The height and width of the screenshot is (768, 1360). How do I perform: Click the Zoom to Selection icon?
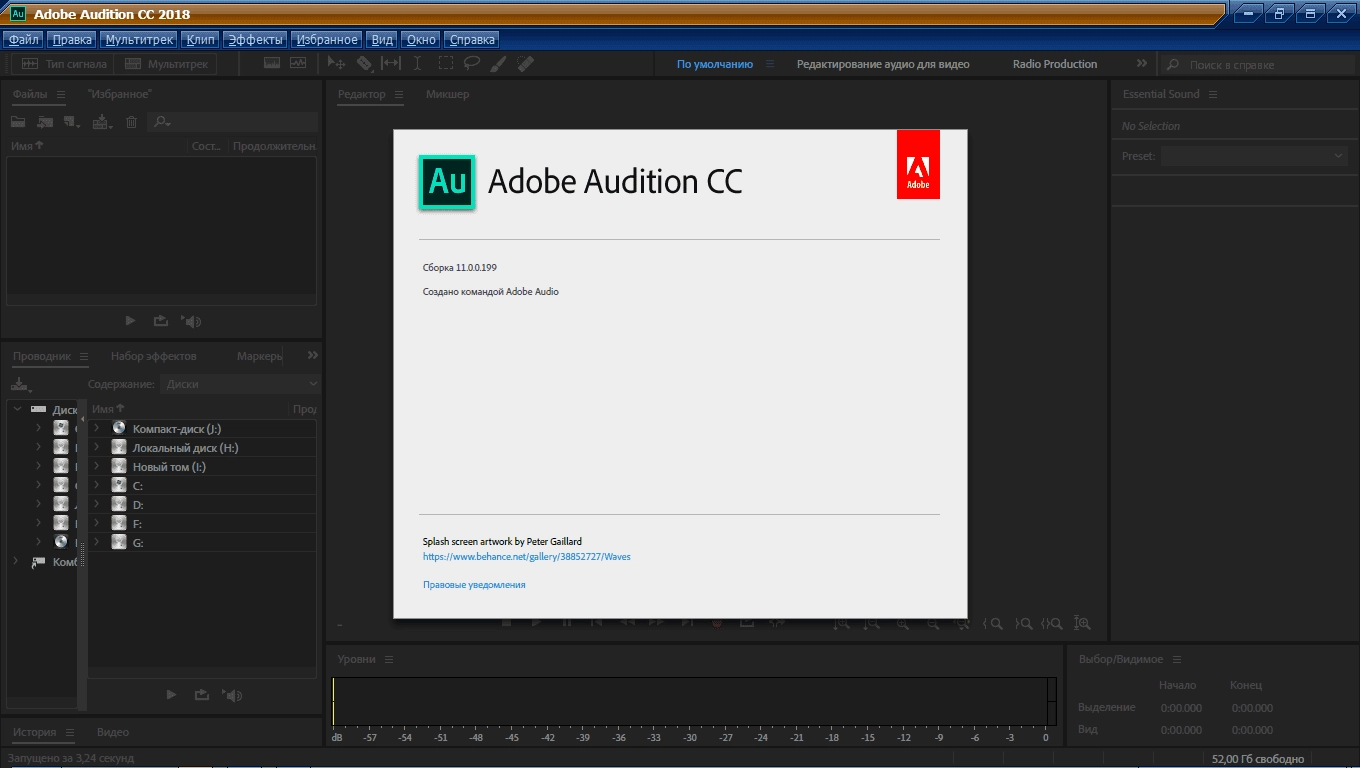1052,623
